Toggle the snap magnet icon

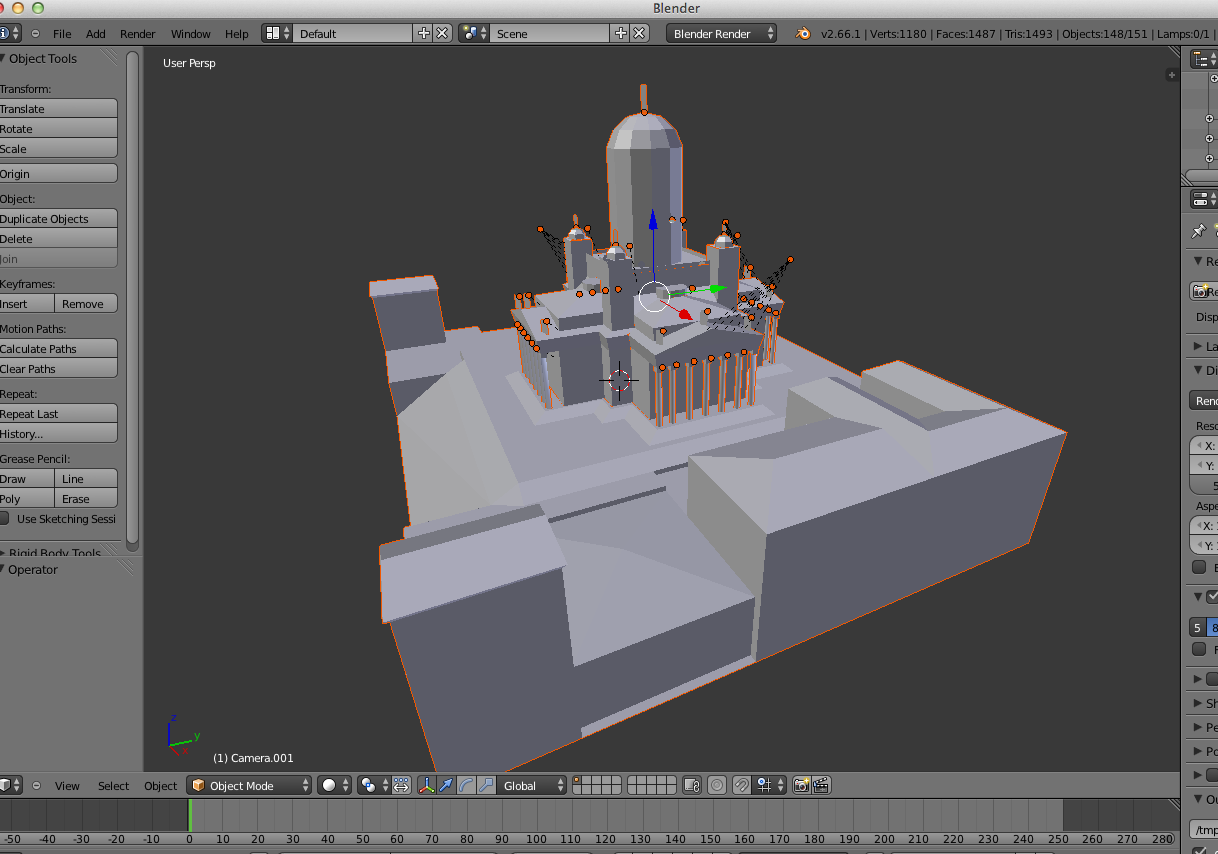coord(742,786)
